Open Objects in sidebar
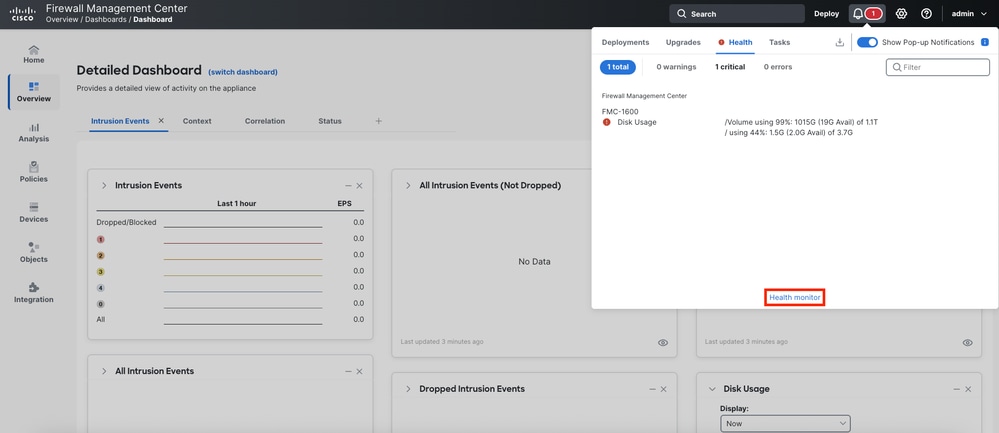This screenshot has width=999, height=433. (x=34, y=253)
